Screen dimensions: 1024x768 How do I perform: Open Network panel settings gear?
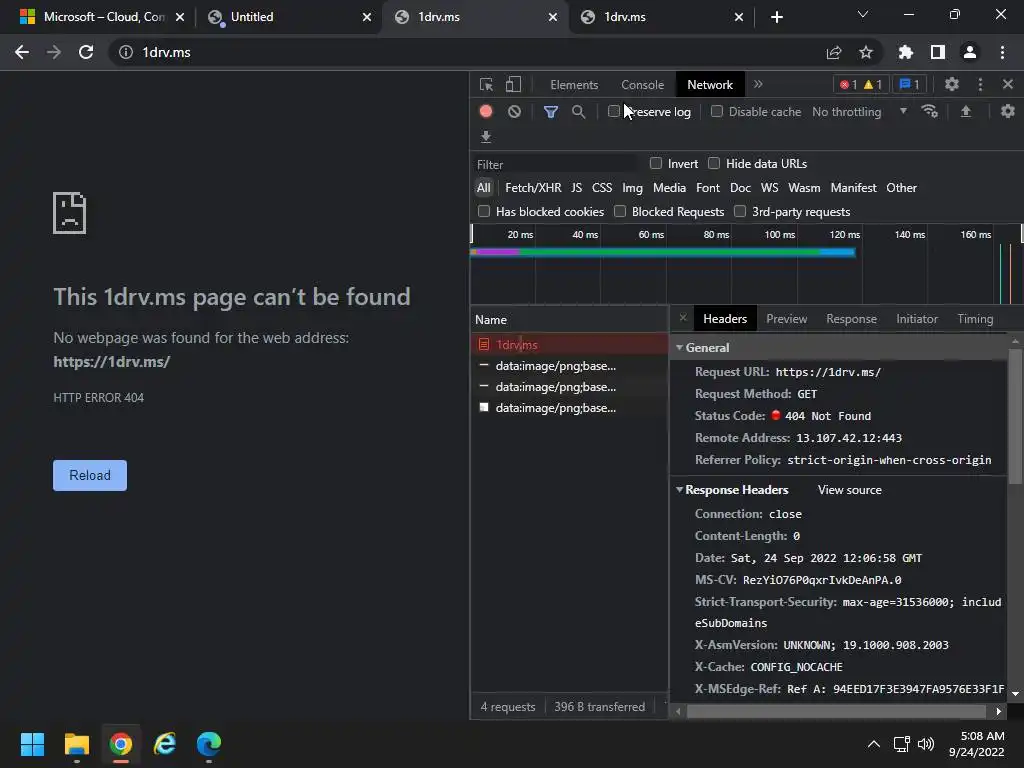tap(1008, 112)
